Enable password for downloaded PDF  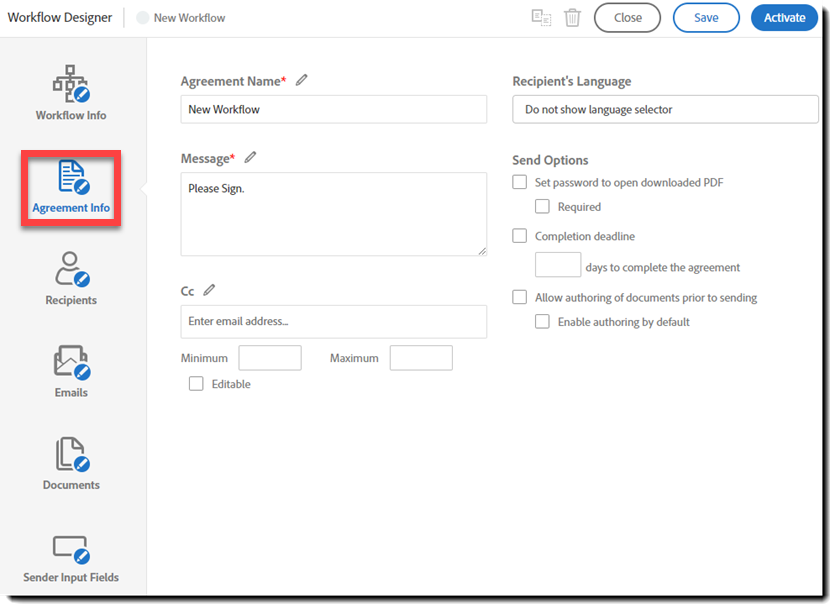[519, 182]
